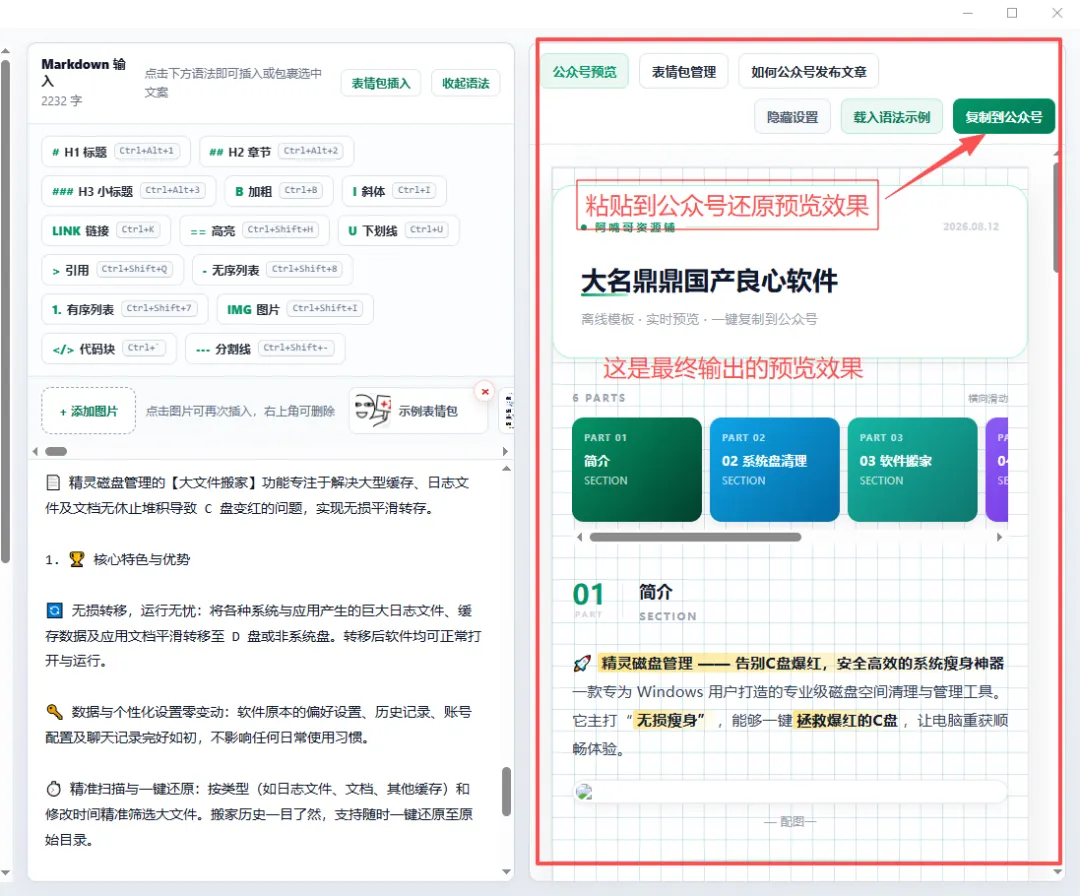Click the trophy emoji before 核心特色与优势
The width and height of the screenshot is (1080, 896).
point(76,559)
